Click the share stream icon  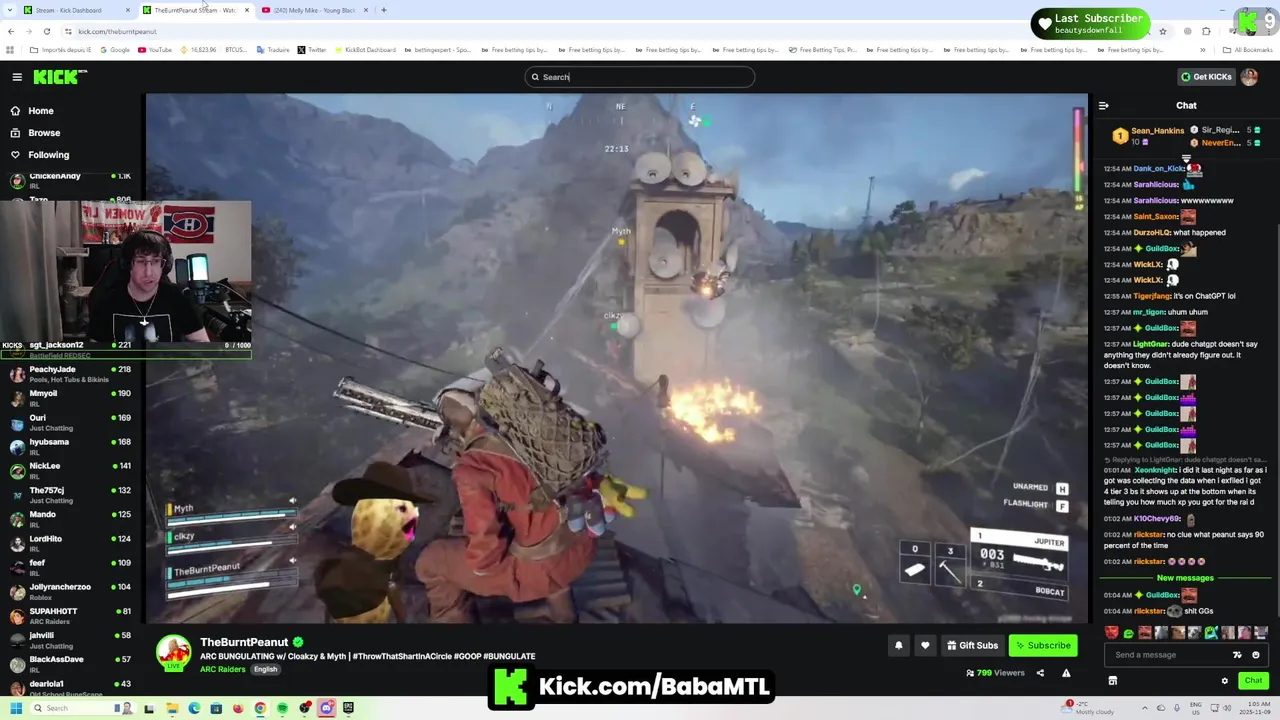point(1040,673)
